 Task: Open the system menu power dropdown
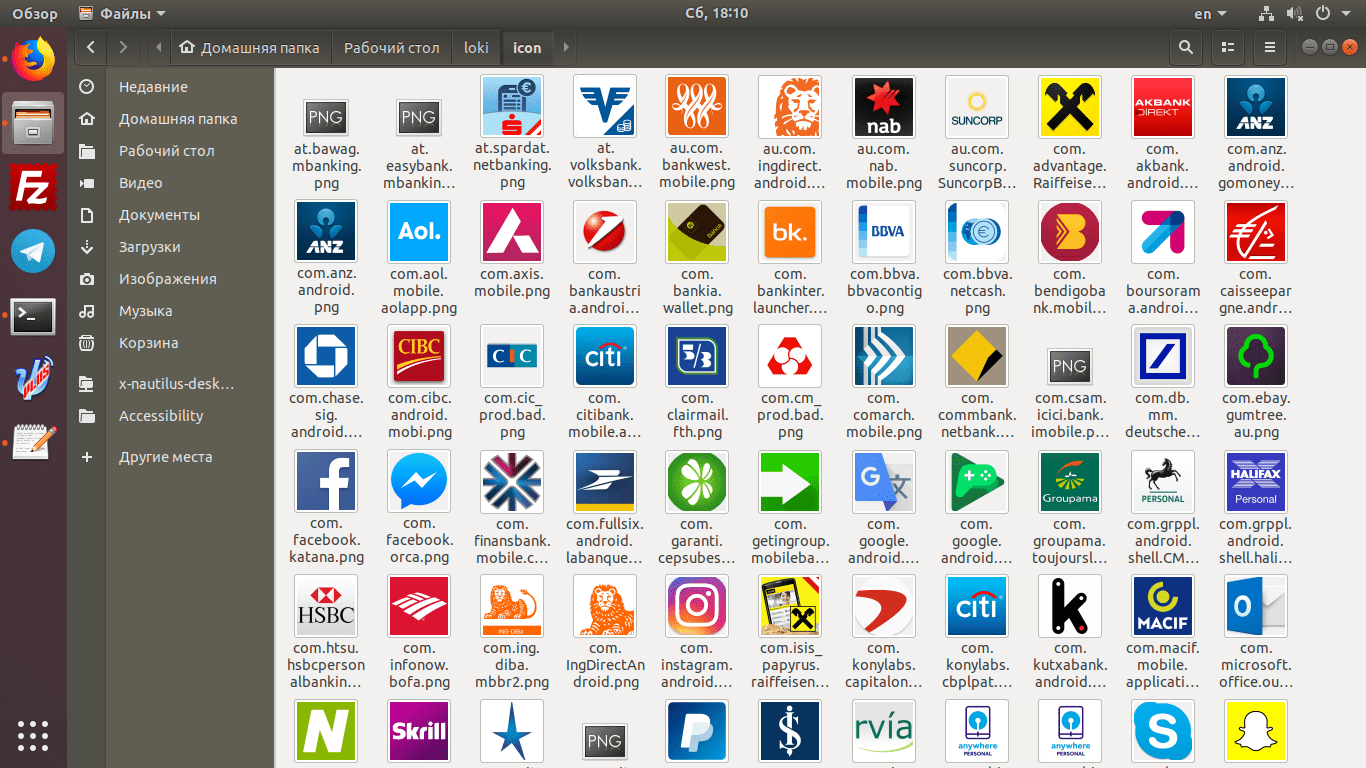point(1330,14)
